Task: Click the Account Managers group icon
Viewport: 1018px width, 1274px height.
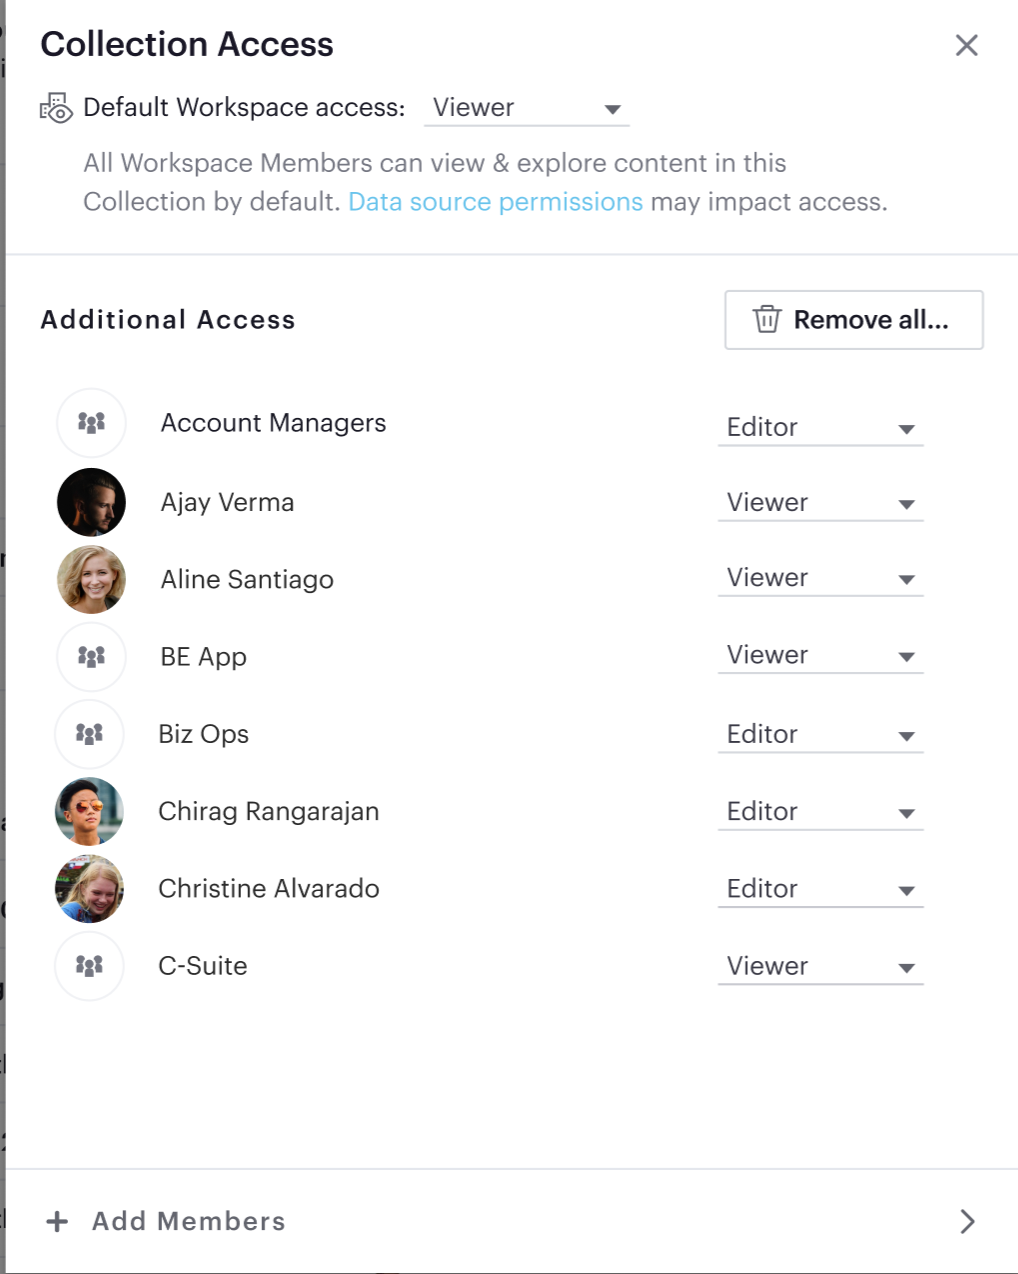Action: [91, 423]
